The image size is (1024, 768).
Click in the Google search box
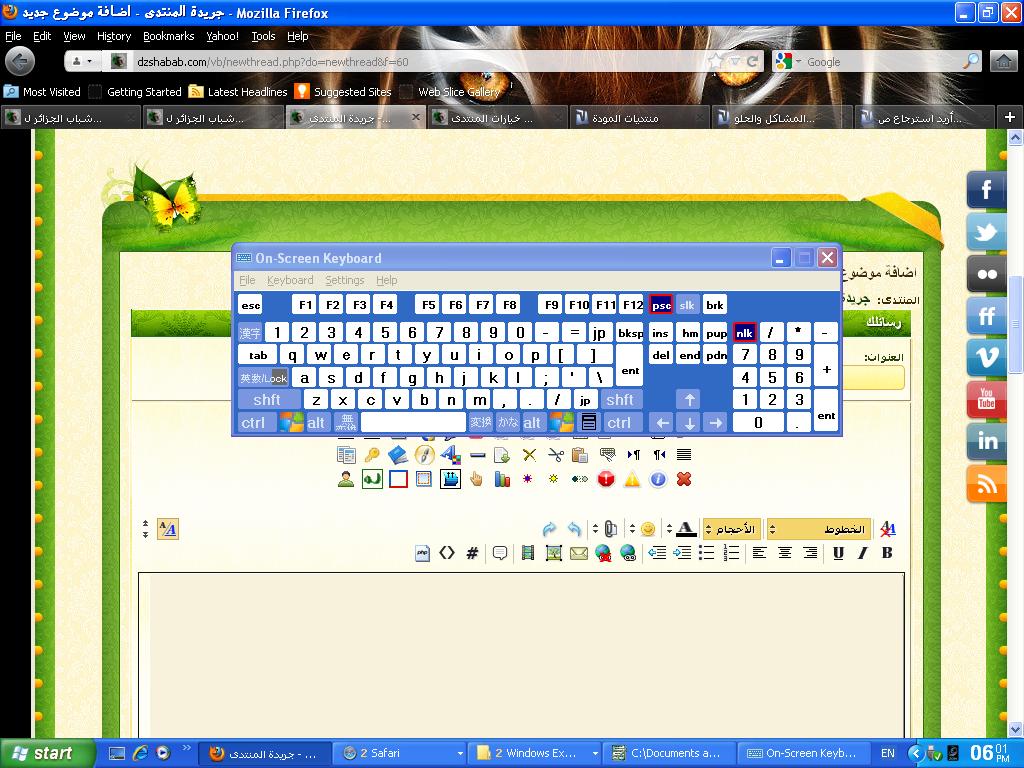point(880,62)
